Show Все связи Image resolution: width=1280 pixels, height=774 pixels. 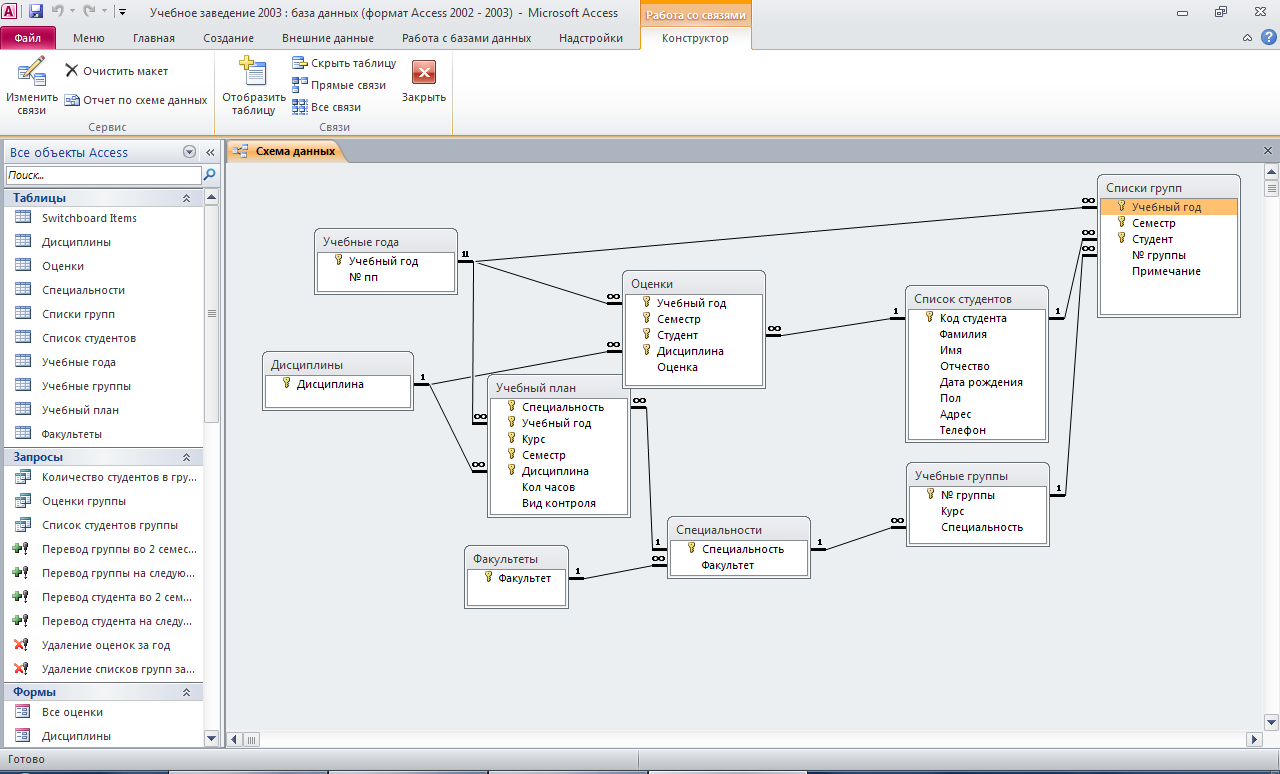pos(326,107)
